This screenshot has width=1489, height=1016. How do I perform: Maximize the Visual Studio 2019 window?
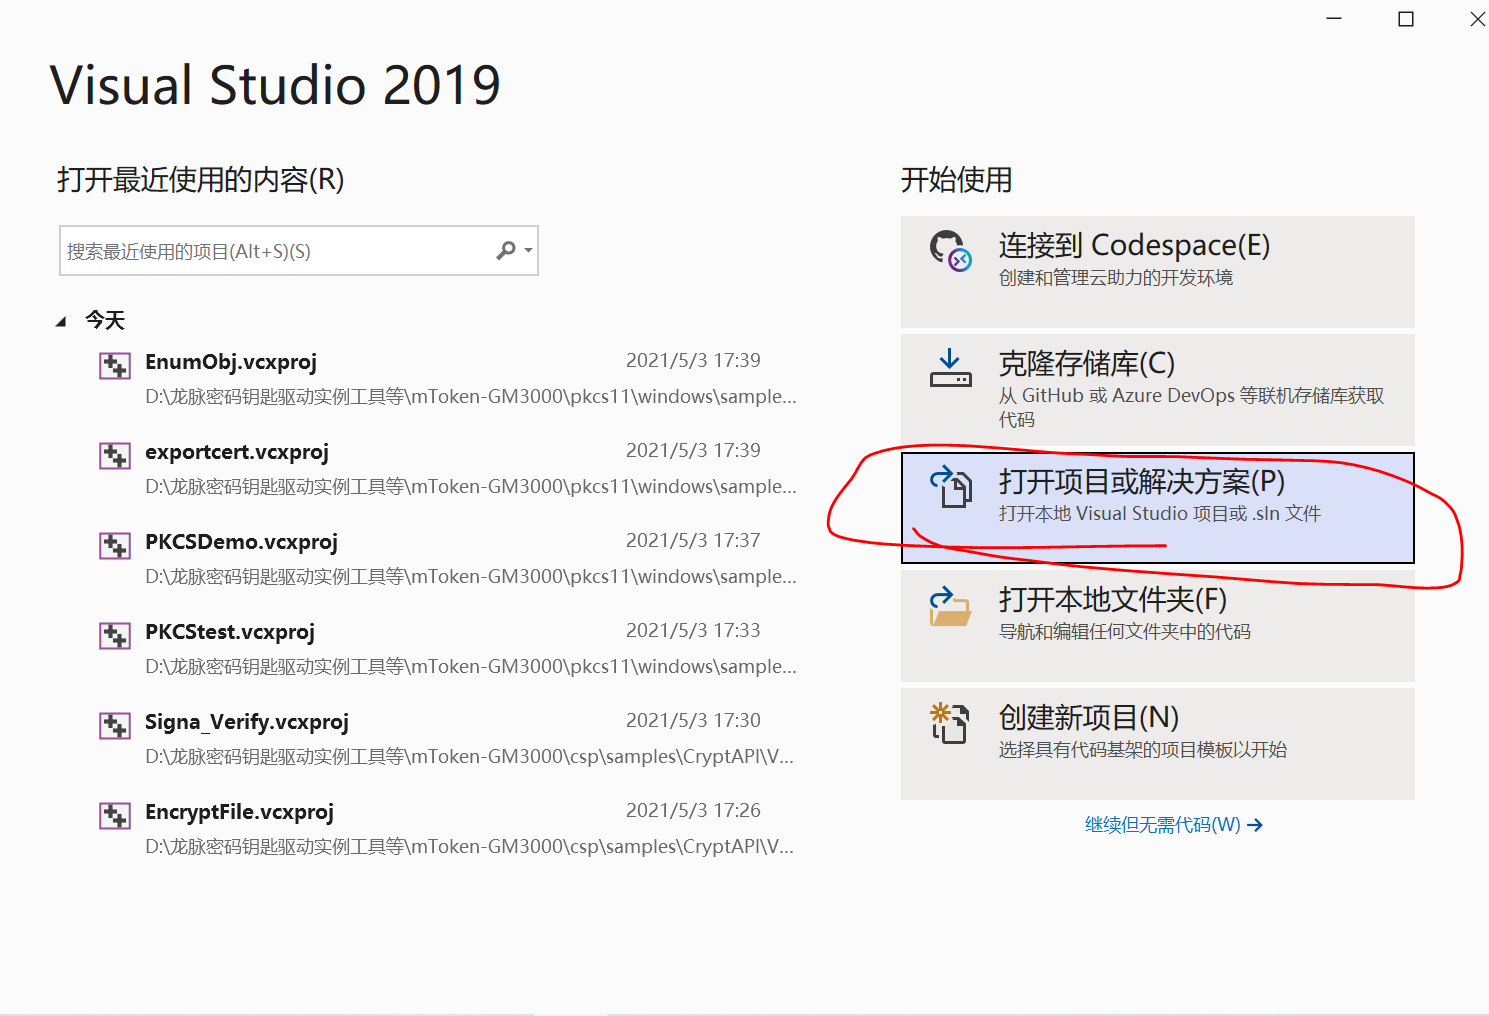point(1406,19)
